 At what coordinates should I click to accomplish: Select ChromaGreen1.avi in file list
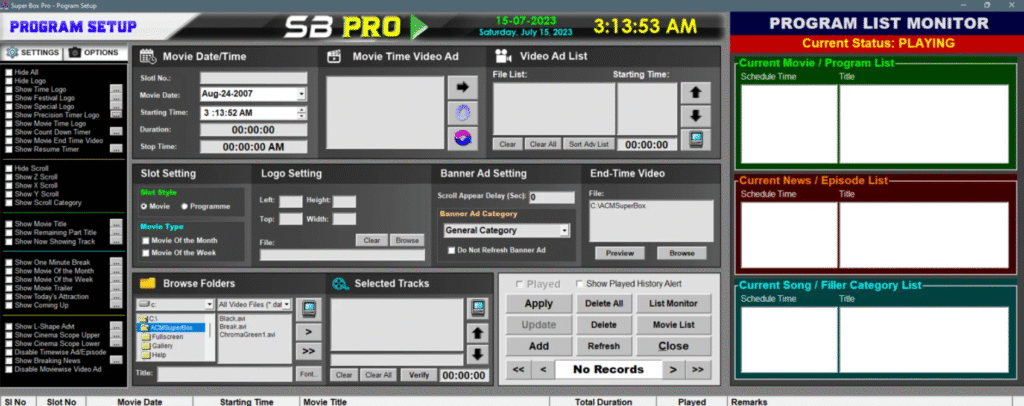248,335
